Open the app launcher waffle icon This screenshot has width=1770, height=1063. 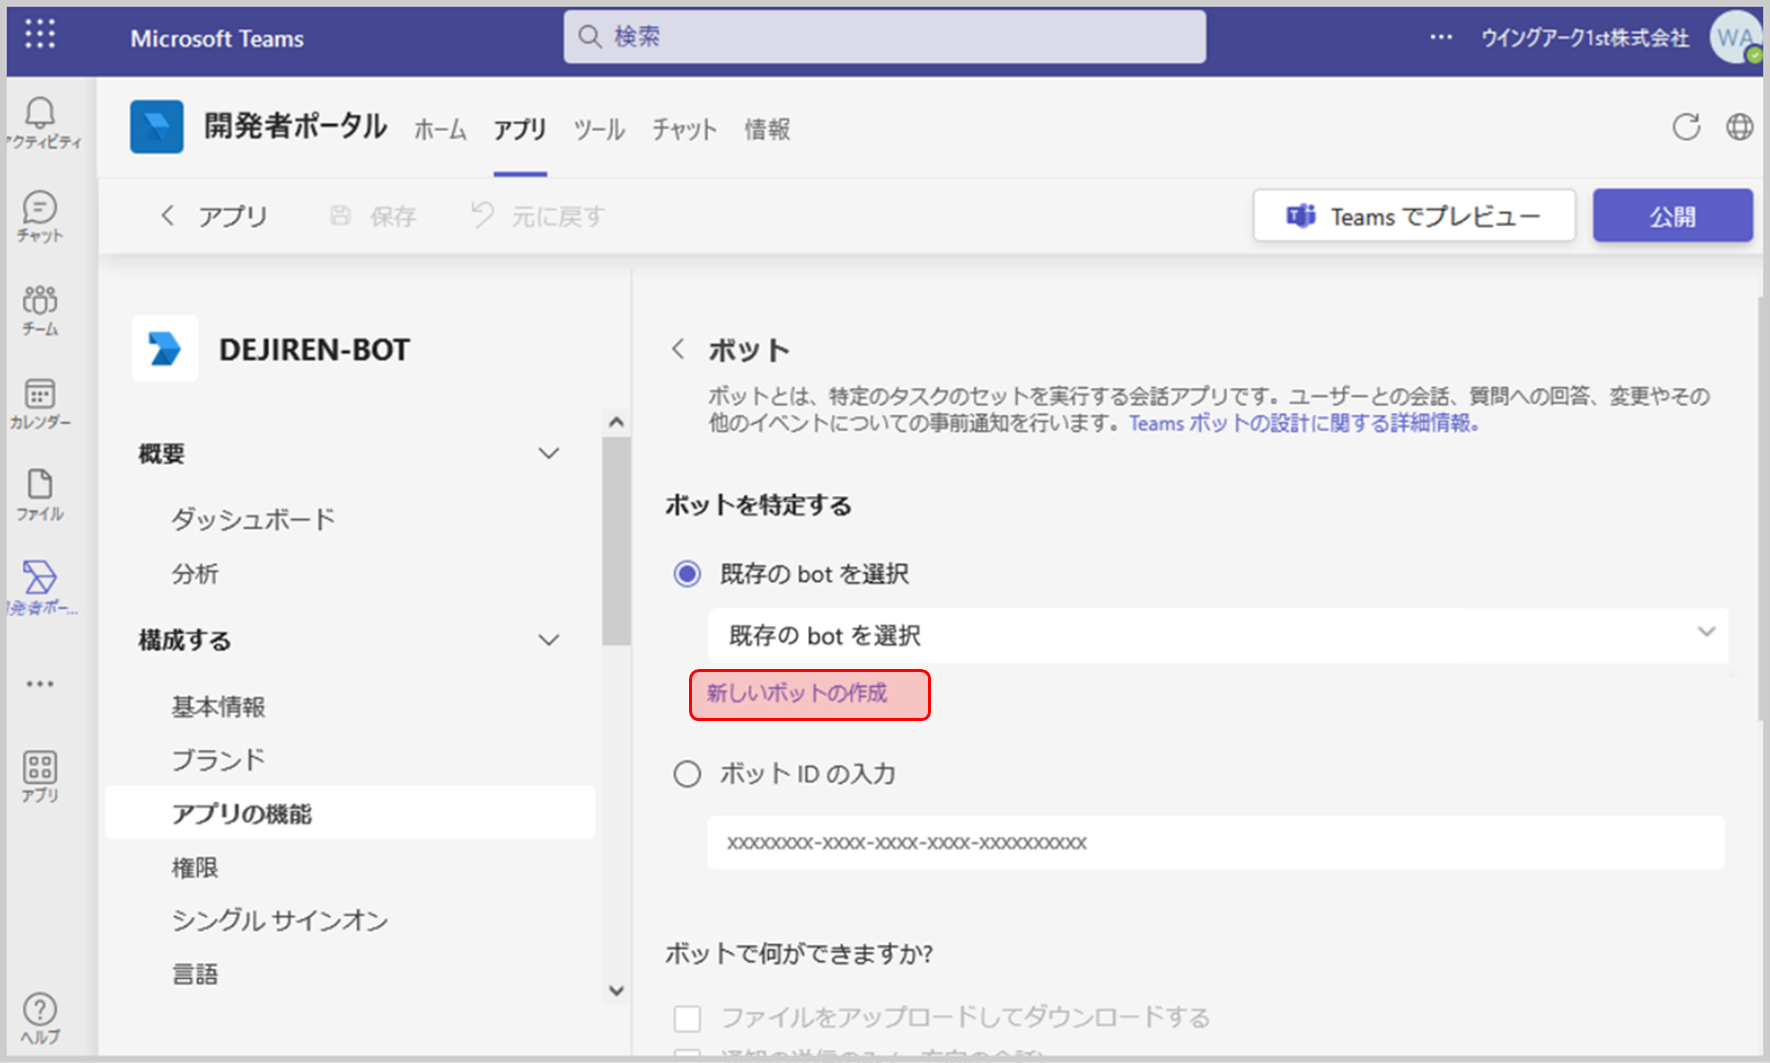[x=40, y=35]
